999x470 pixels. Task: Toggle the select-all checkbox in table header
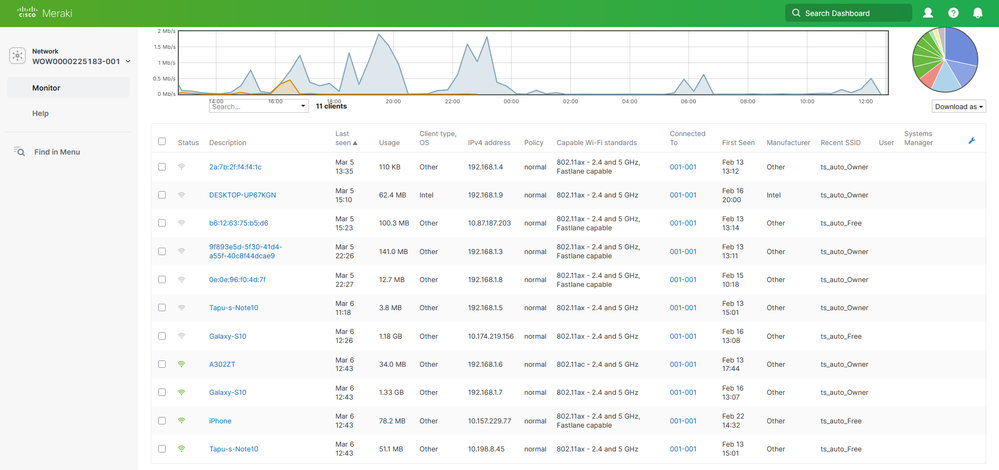162,142
